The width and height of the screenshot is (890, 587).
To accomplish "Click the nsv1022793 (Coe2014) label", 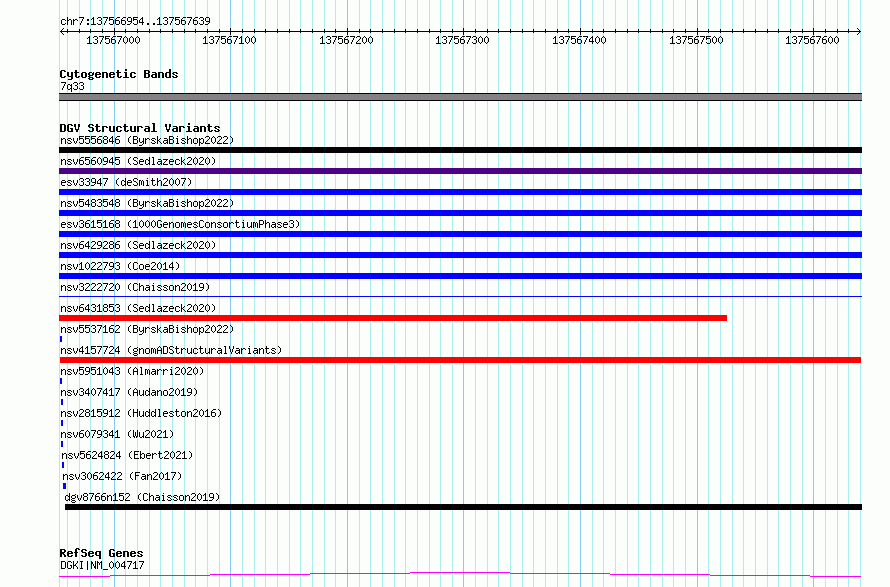I will [x=120, y=266].
